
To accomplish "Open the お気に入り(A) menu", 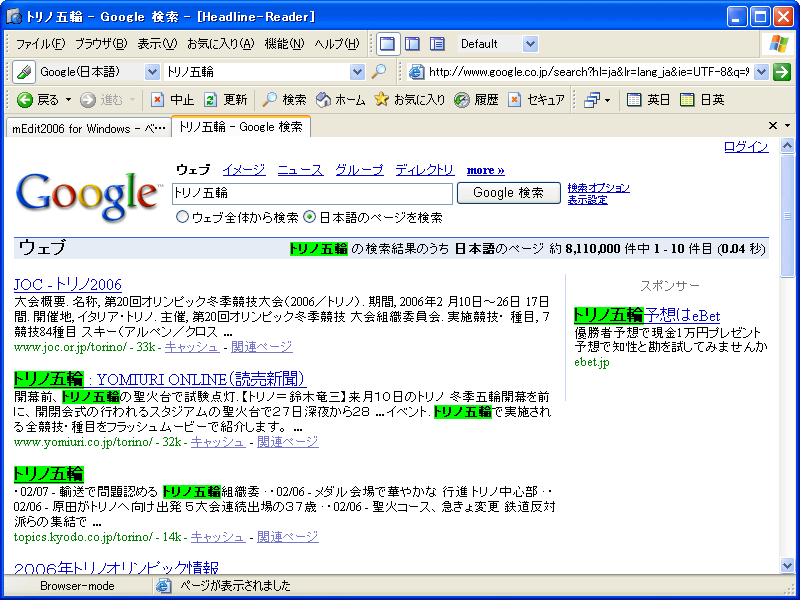I will pos(220,44).
